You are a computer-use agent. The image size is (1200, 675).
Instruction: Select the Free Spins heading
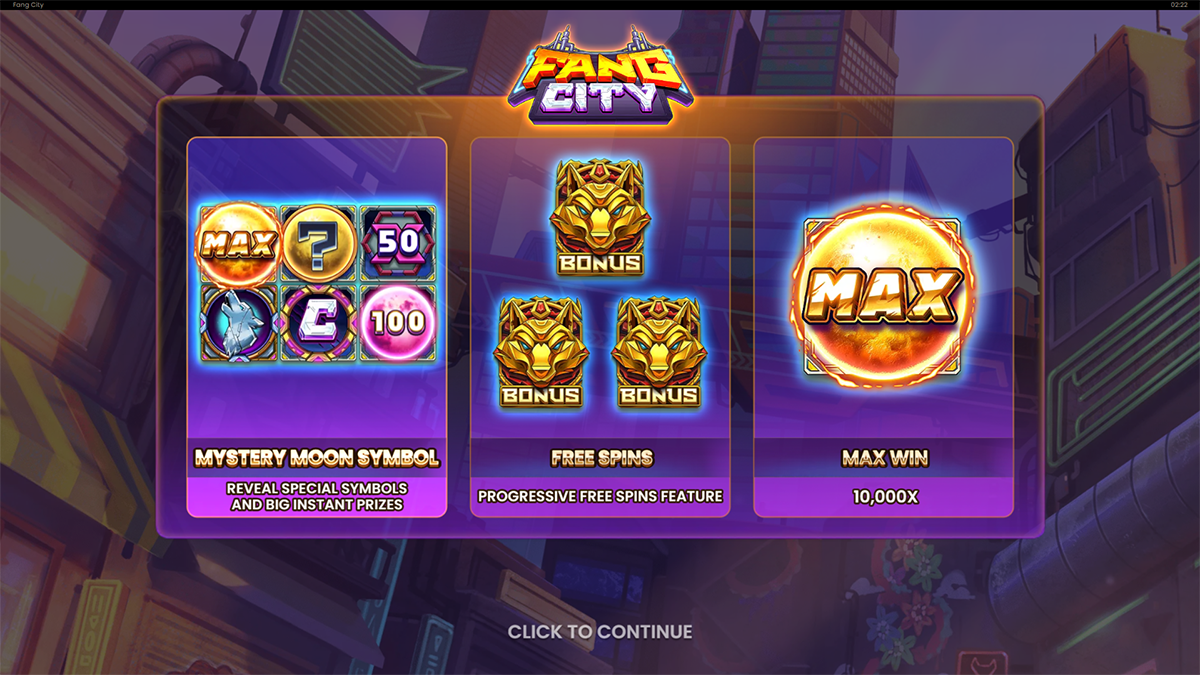point(601,458)
